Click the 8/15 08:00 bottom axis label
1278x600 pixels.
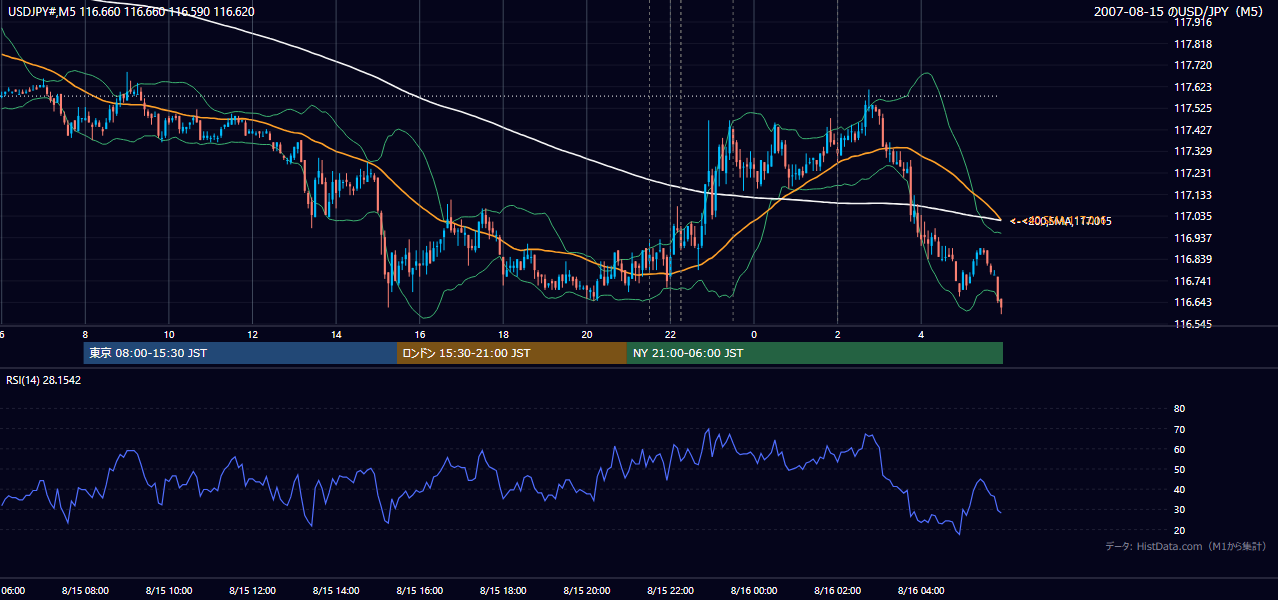[85, 590]
